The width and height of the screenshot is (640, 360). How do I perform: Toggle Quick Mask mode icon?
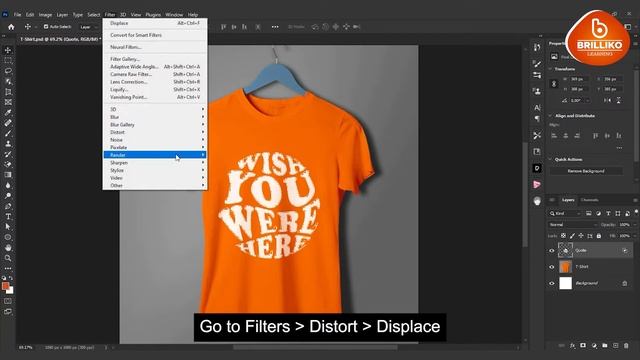click(8, 301)
